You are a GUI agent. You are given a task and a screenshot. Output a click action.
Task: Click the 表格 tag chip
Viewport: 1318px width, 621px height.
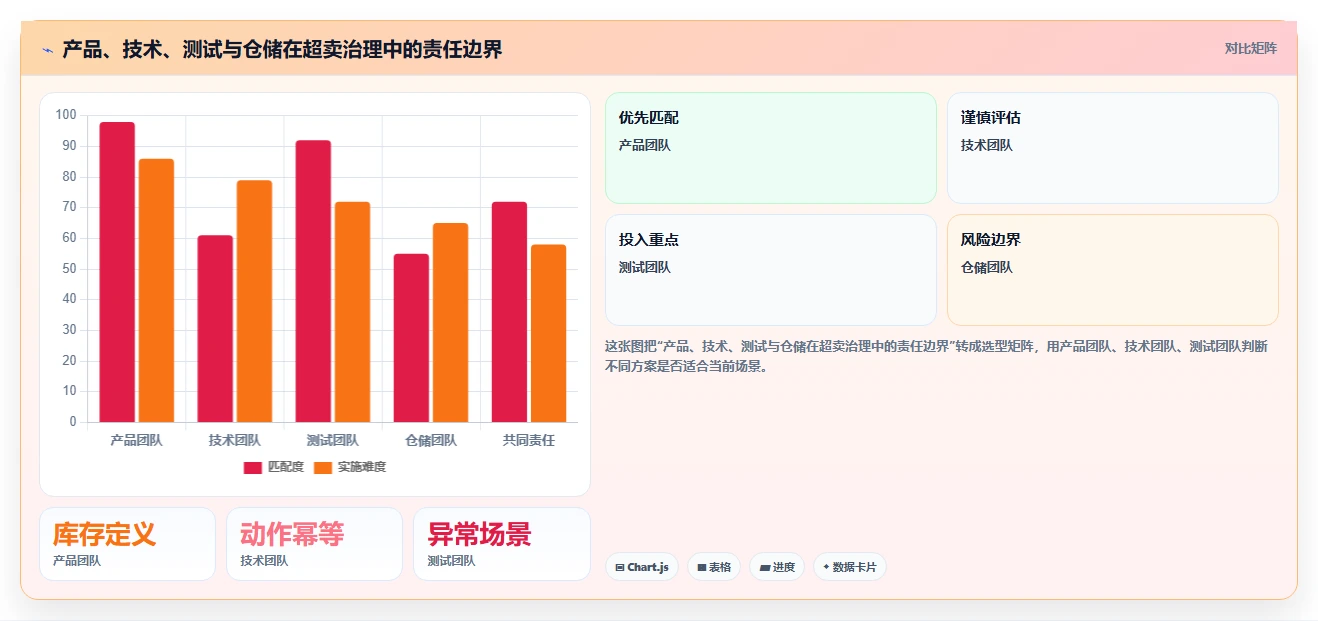tap(714, 567)
